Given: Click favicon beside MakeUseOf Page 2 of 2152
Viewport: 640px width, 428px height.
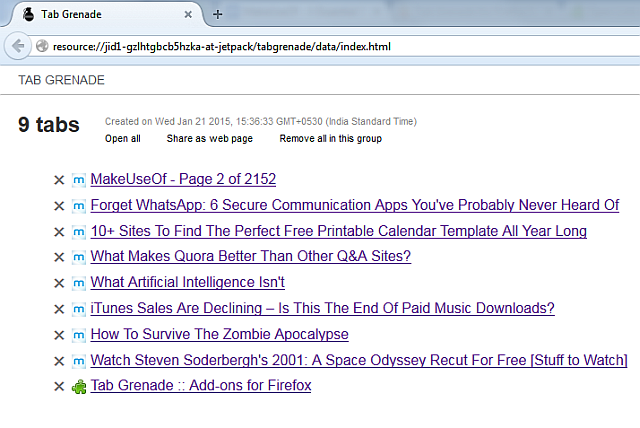Looking at the screenshot, I should pos(79,180).
